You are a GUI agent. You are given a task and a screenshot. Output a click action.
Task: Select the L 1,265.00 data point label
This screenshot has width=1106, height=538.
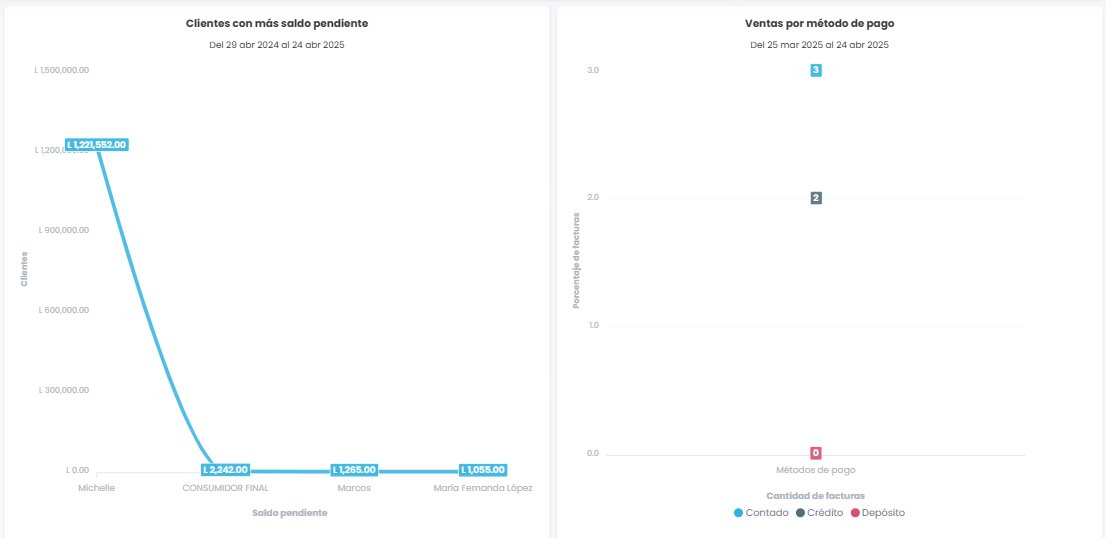click(355, 470)
